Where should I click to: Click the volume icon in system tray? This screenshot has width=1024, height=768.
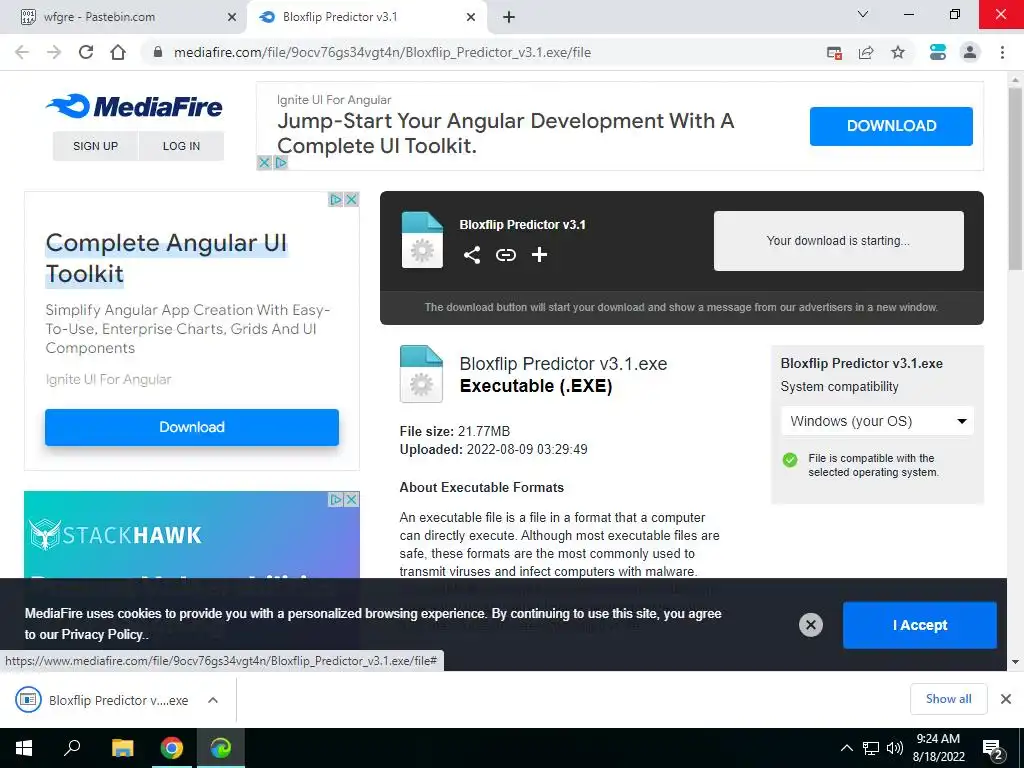895,748
